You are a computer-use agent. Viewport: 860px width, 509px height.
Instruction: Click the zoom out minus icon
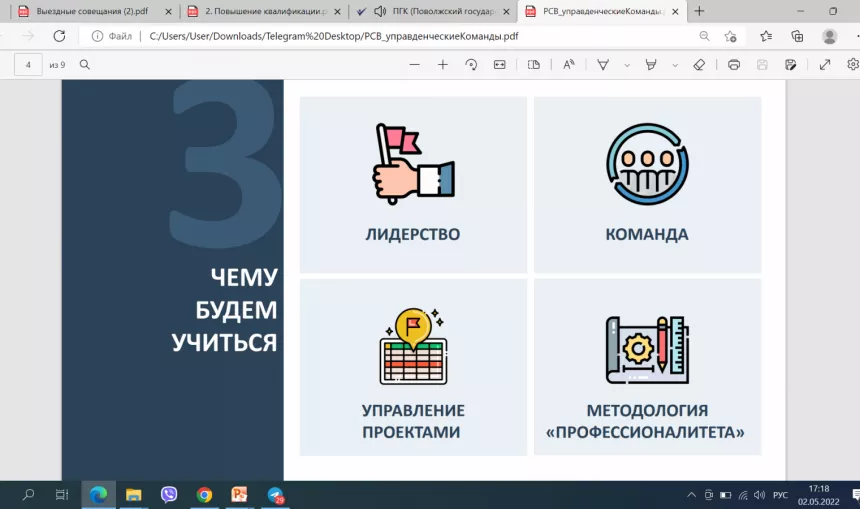tap(414, 65)
